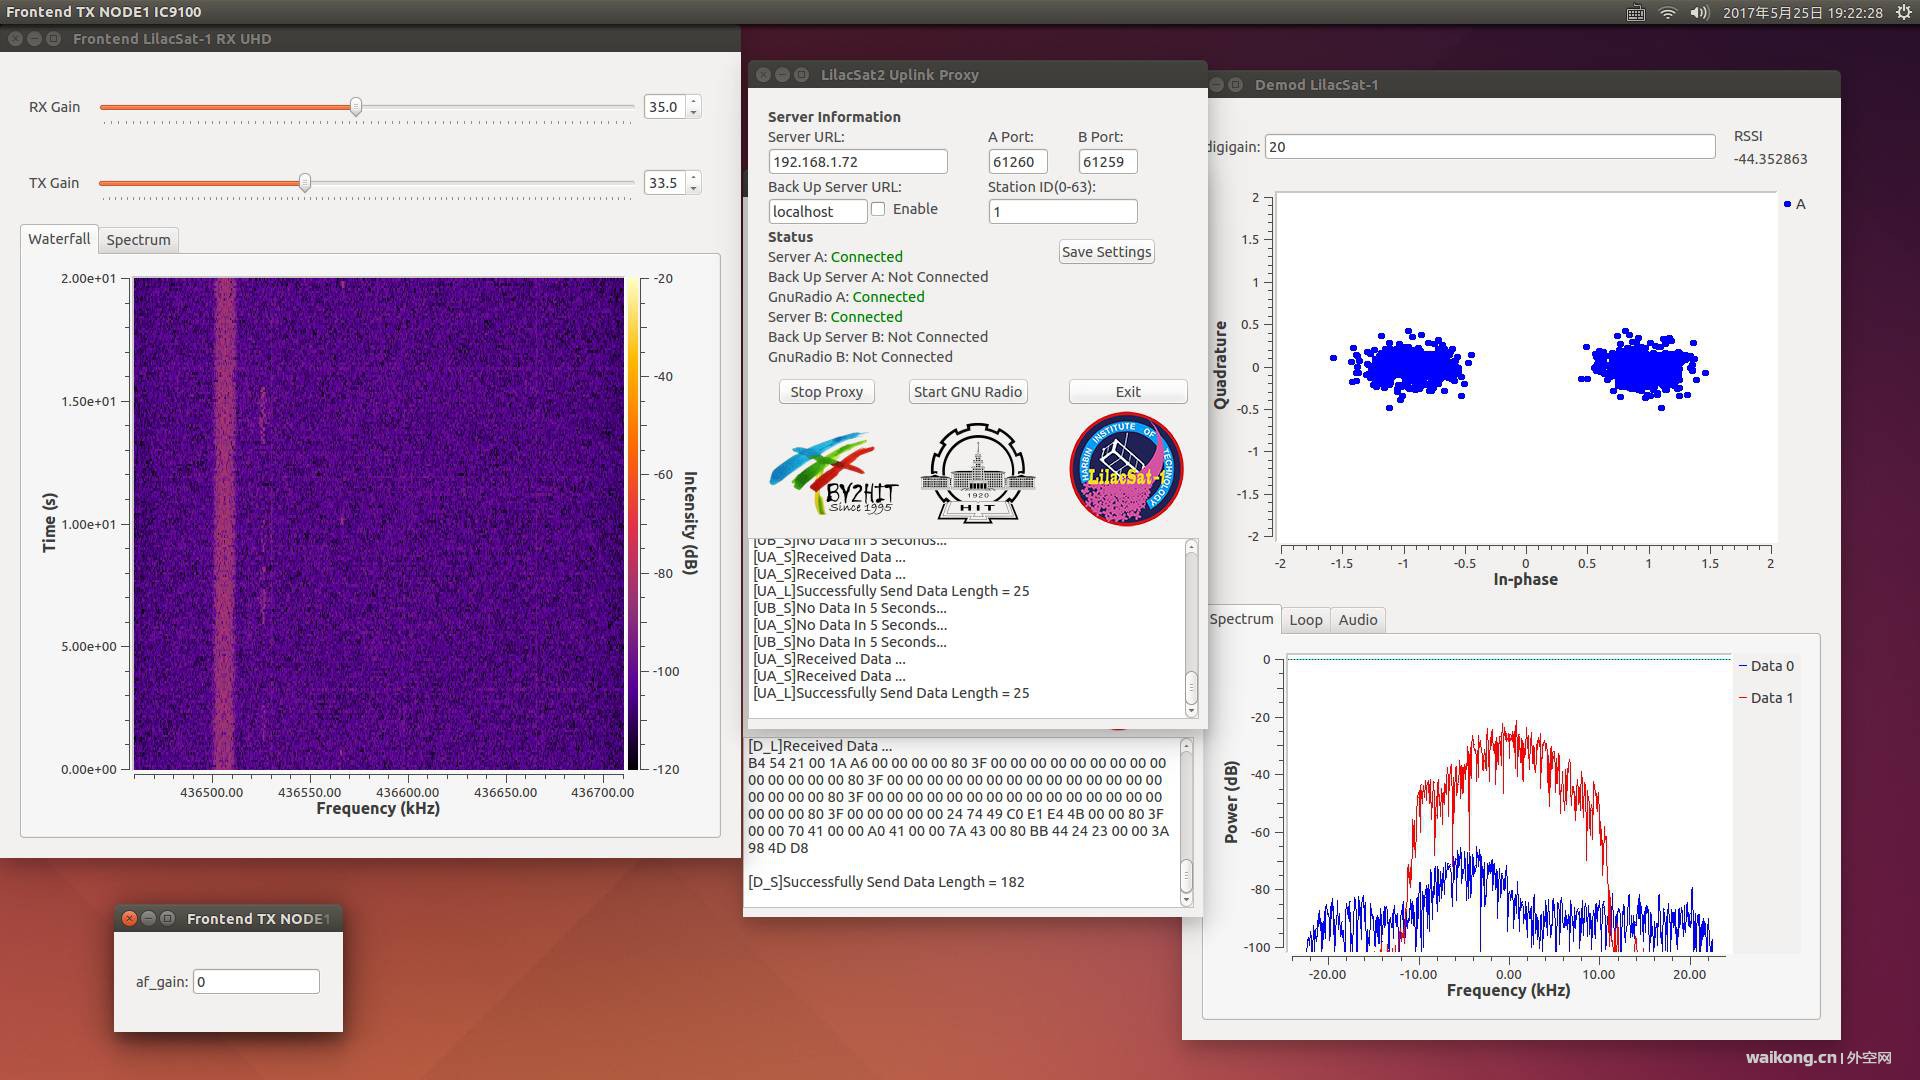
Task: Click the Save Settings button
Action: tap(1106, 252)
